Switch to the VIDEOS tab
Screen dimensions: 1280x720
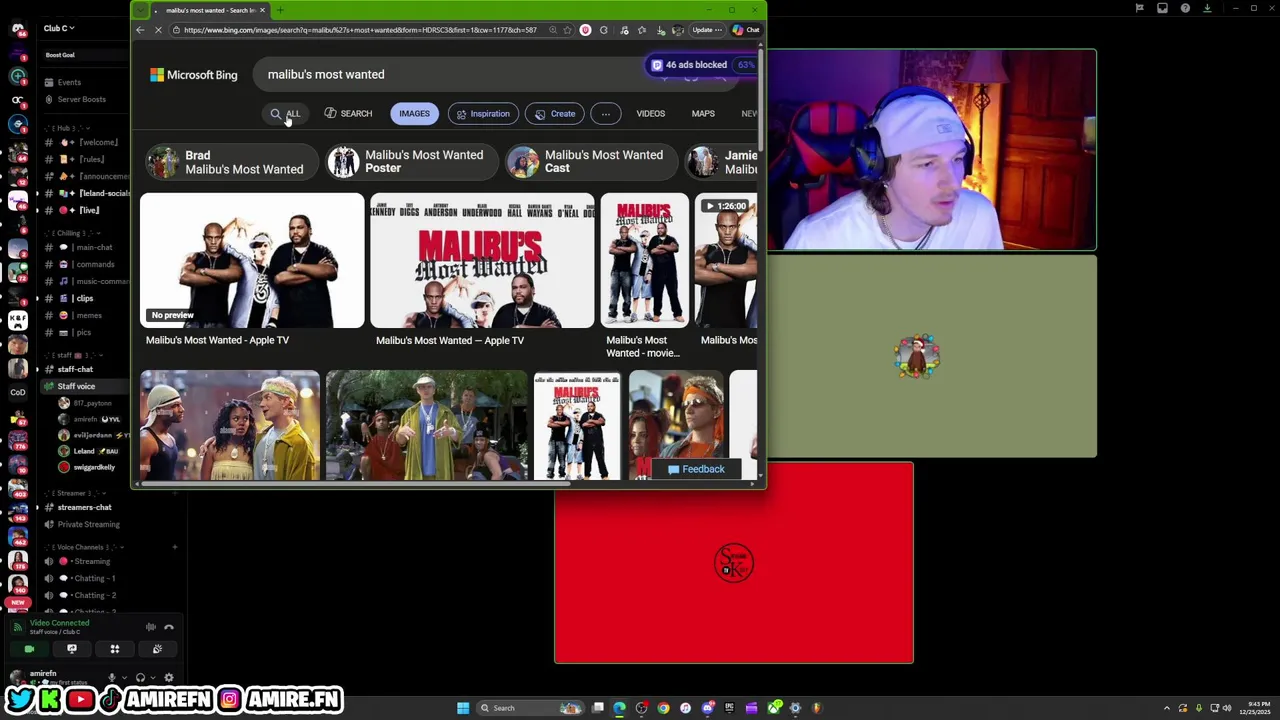[x=650, y=114]
